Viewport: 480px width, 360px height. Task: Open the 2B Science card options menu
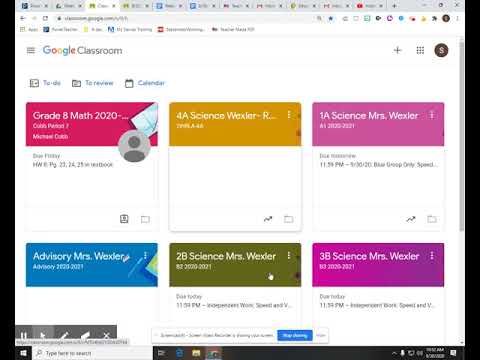tap(289, 256)
